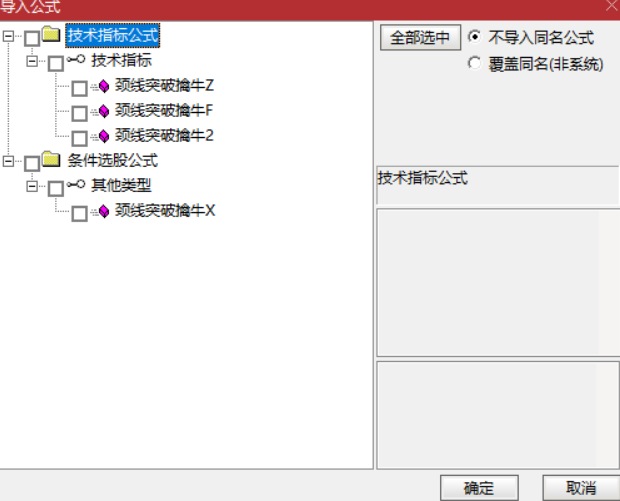
Task: Click the yellow folder icon beside 条件选股公式
Action: coord(51,159)
